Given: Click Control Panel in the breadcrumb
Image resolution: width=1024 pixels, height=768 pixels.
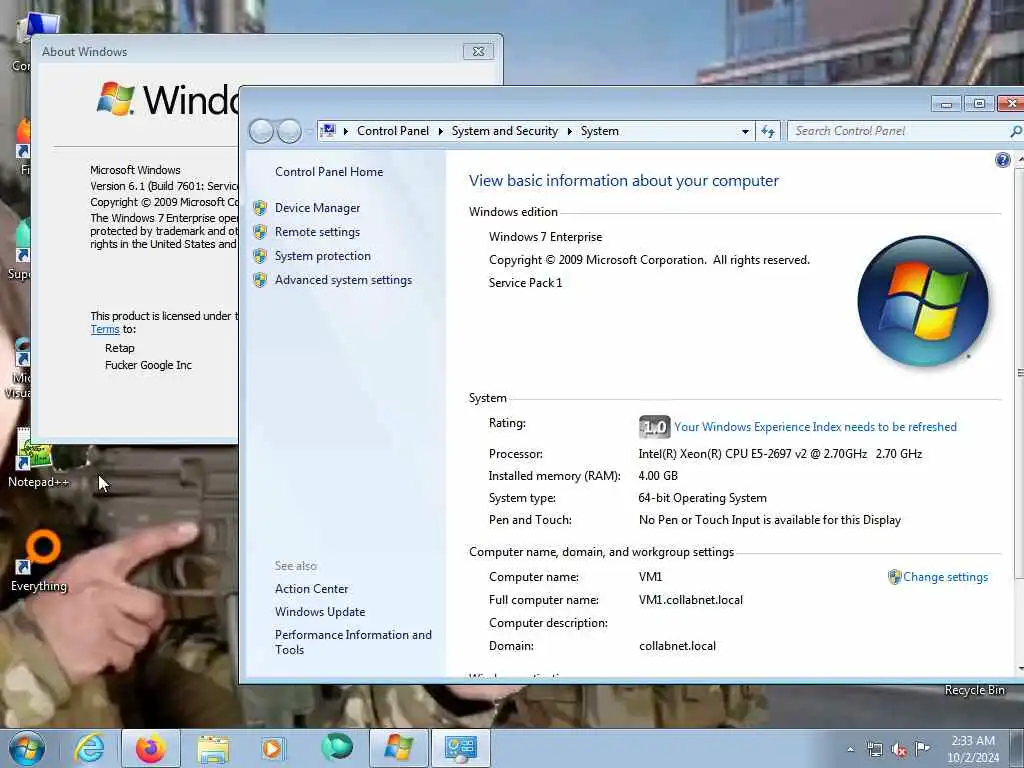Looking at the screenshot, I should (392, 131).
